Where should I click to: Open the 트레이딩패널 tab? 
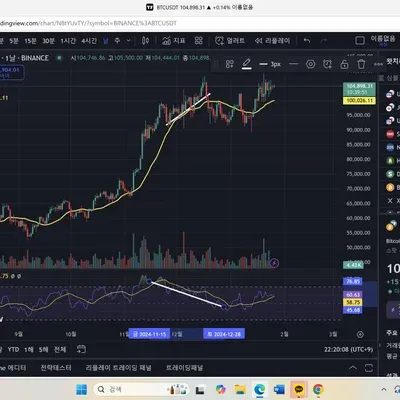pyautogui.click(x=184, y=368)
